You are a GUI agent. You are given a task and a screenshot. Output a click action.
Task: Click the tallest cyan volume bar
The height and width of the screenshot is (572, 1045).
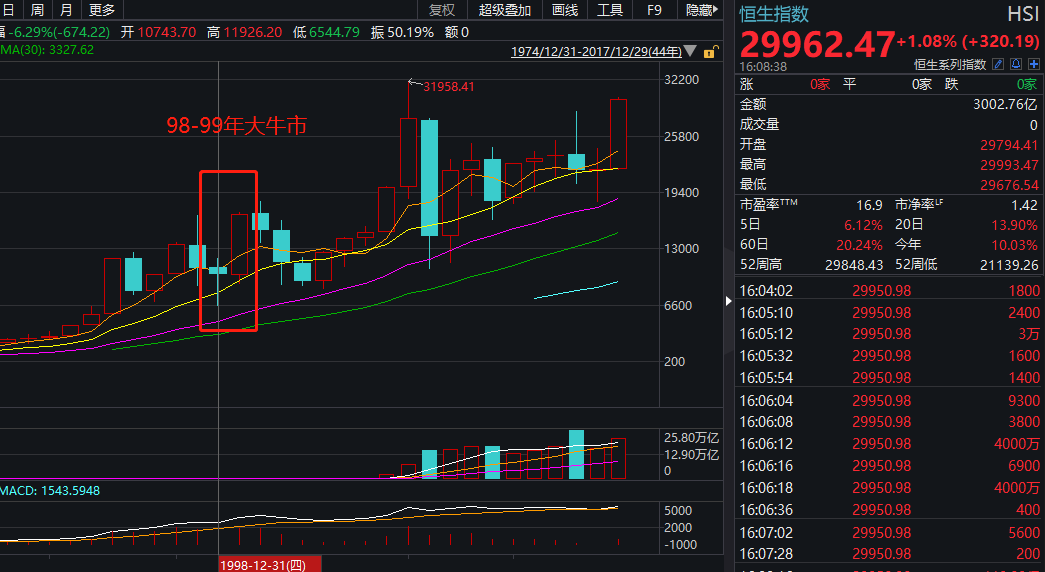pyautogui.click(x=576, y=454)
